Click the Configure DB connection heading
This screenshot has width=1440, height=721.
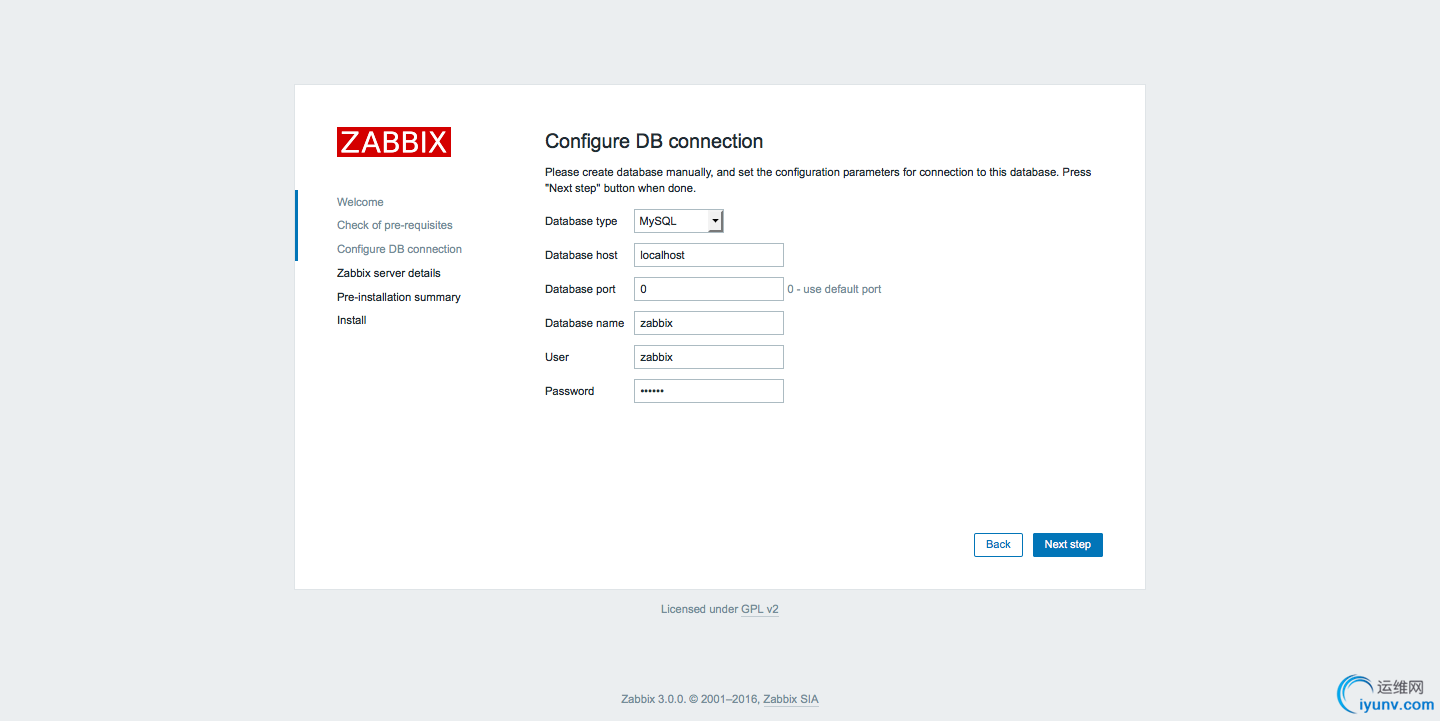[x=654, y=141]
